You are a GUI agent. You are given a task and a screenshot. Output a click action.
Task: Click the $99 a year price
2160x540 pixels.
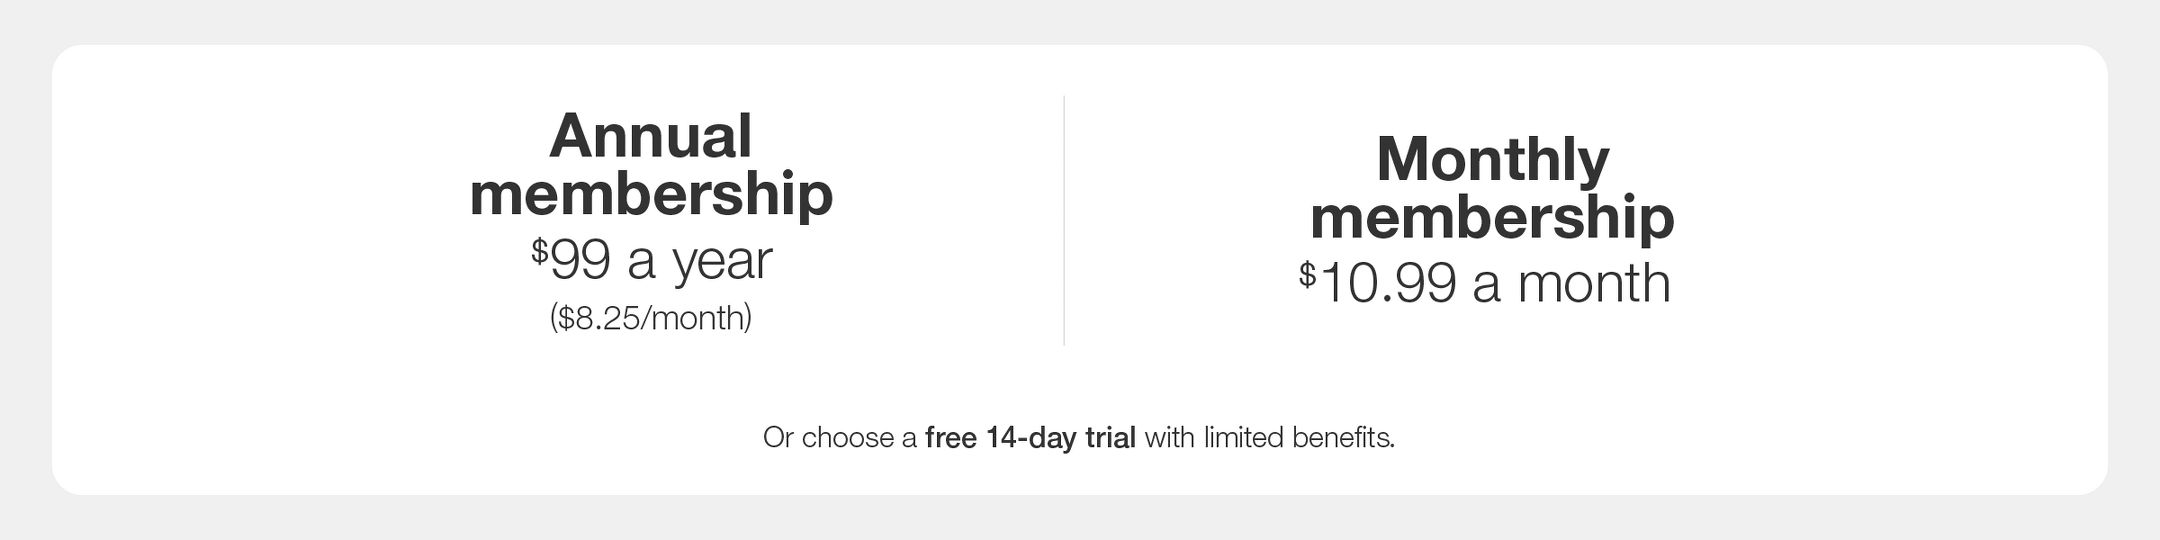click(x=651, y=260)
